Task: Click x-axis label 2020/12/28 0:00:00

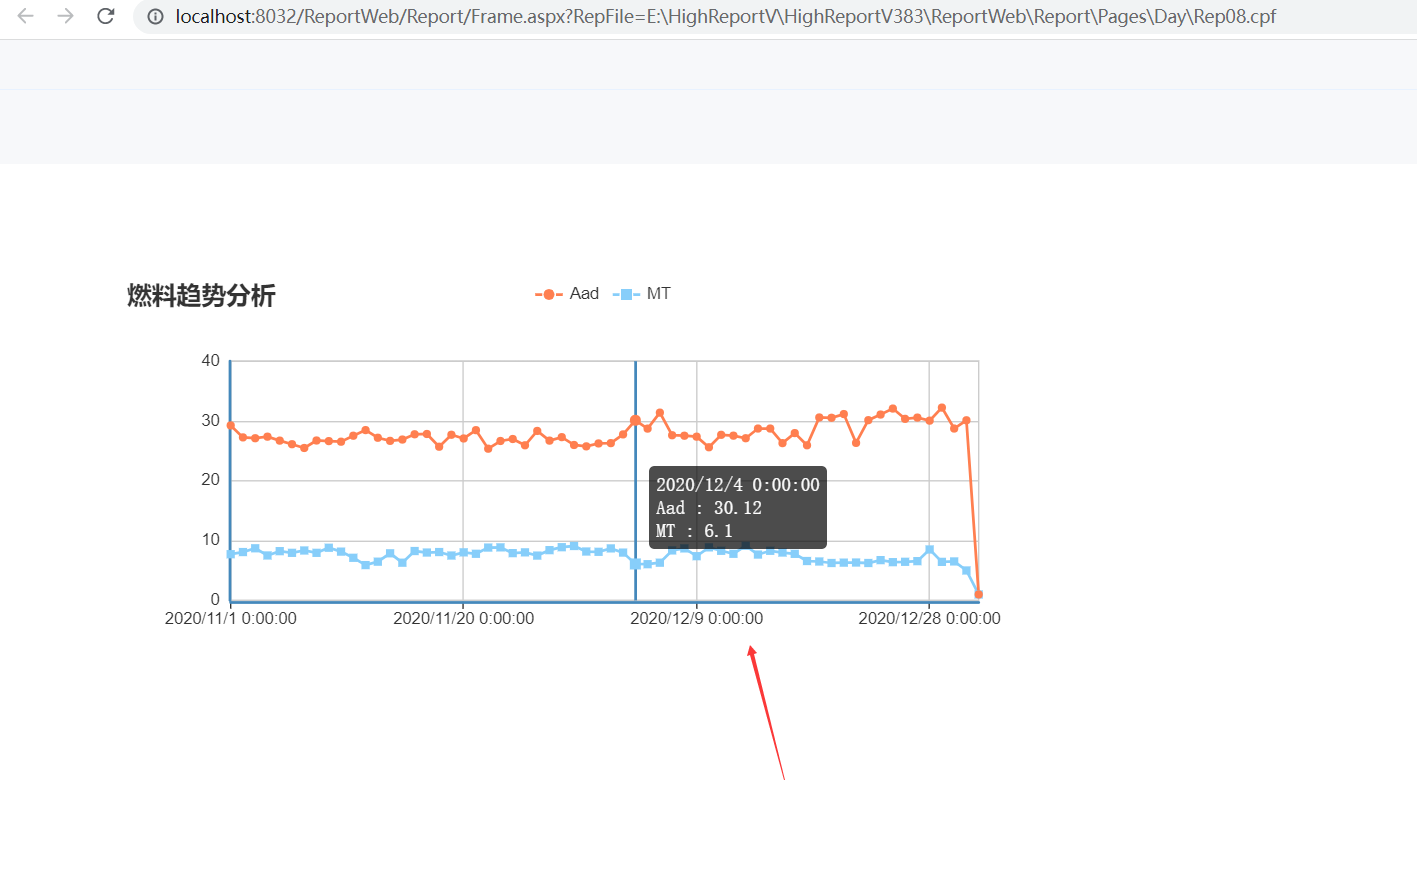Action: pyautogui.click(x=930, y=618)
